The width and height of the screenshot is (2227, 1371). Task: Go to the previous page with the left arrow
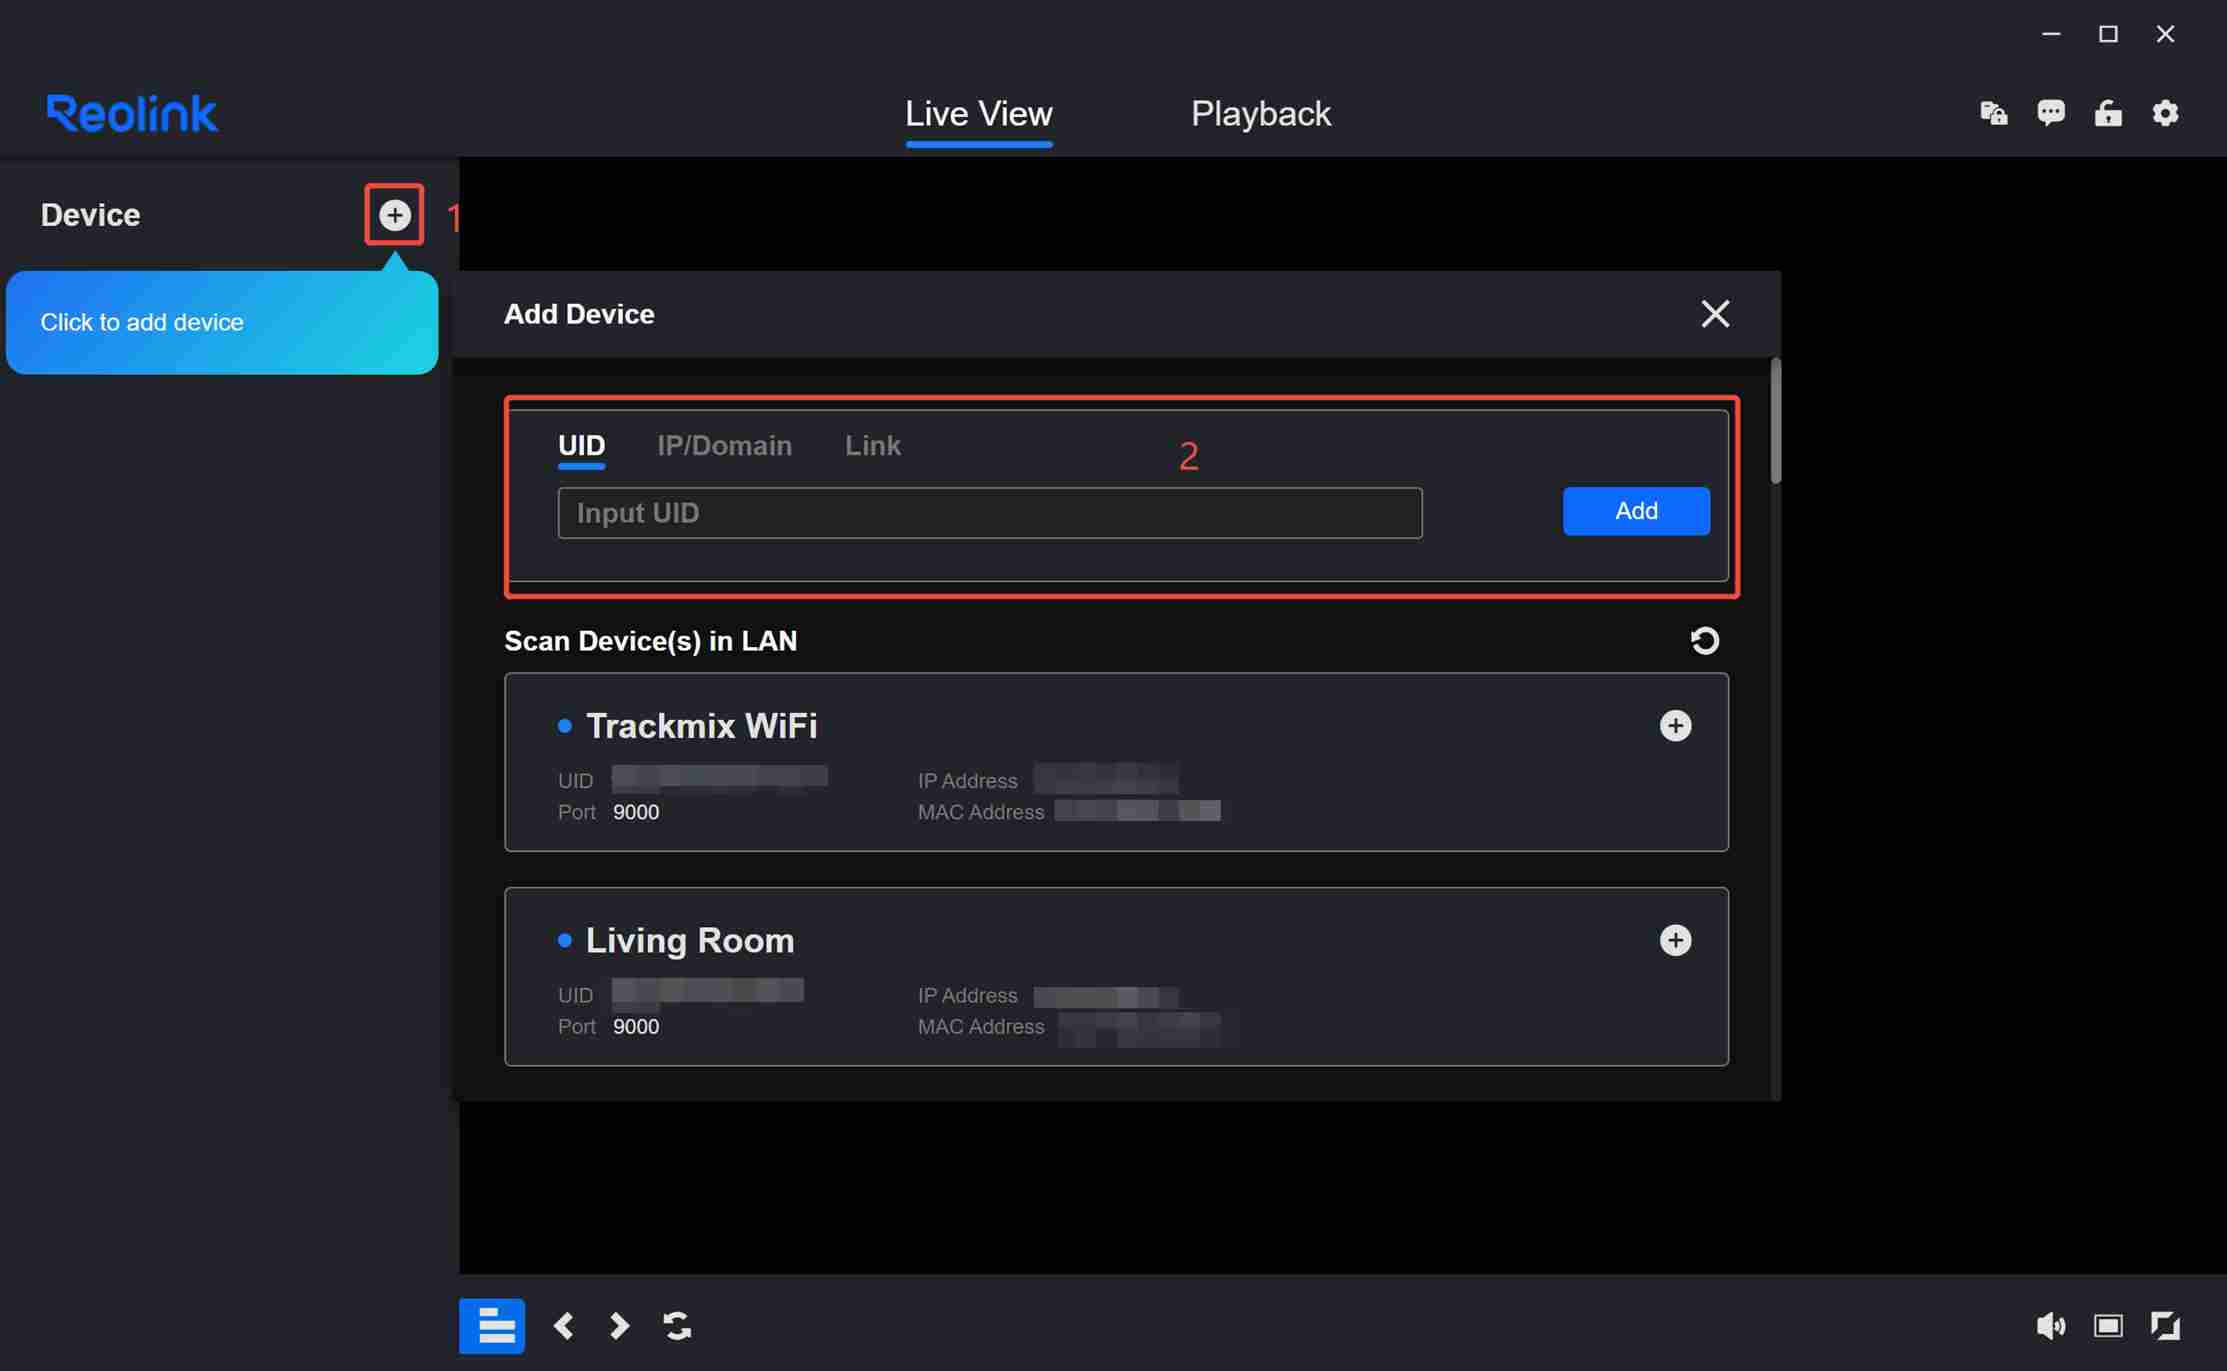(563, 1326)
